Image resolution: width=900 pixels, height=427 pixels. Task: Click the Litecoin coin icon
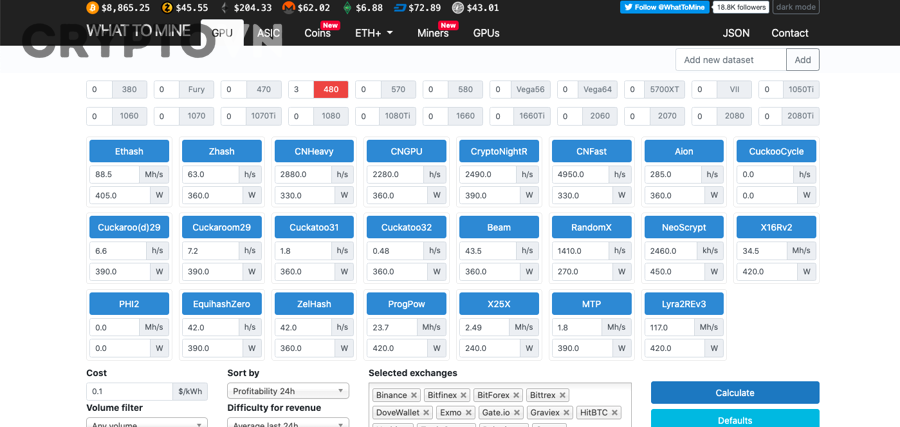[458, 7]
